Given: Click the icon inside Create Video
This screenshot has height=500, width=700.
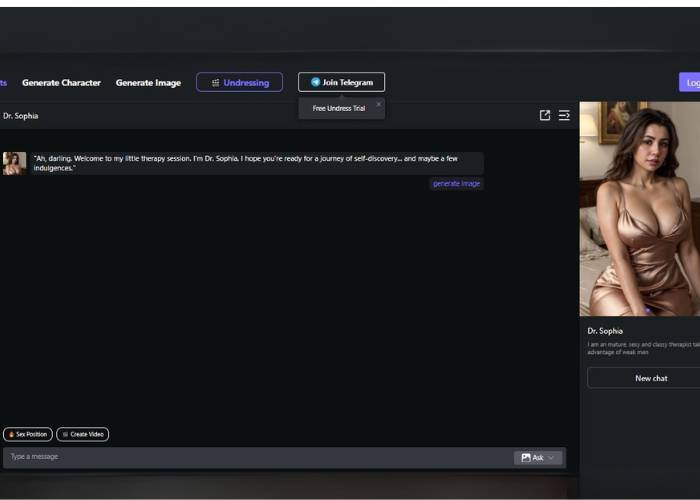Looking at the screenshot, I should coord(65,435).
